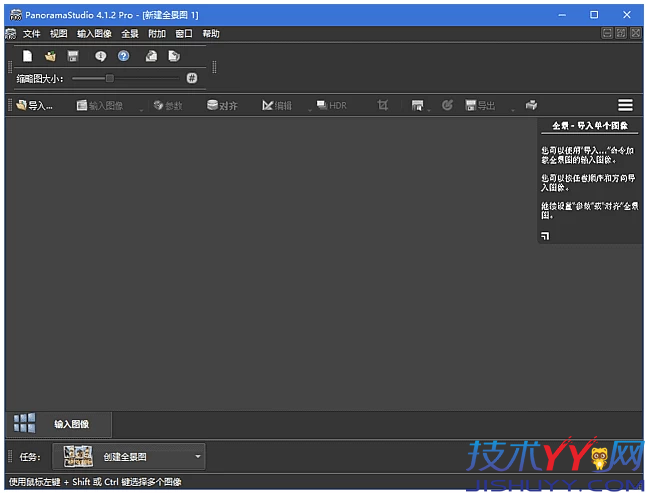This screenshot has height=493, width=646.
Task: Click the 任务: label
Action: [30, 457]
